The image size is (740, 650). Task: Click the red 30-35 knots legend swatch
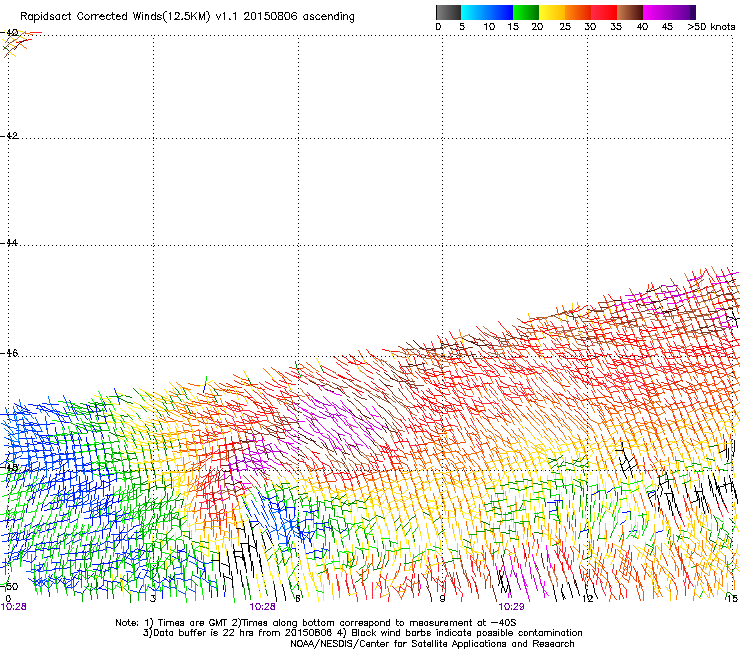(x=604, y=12)
